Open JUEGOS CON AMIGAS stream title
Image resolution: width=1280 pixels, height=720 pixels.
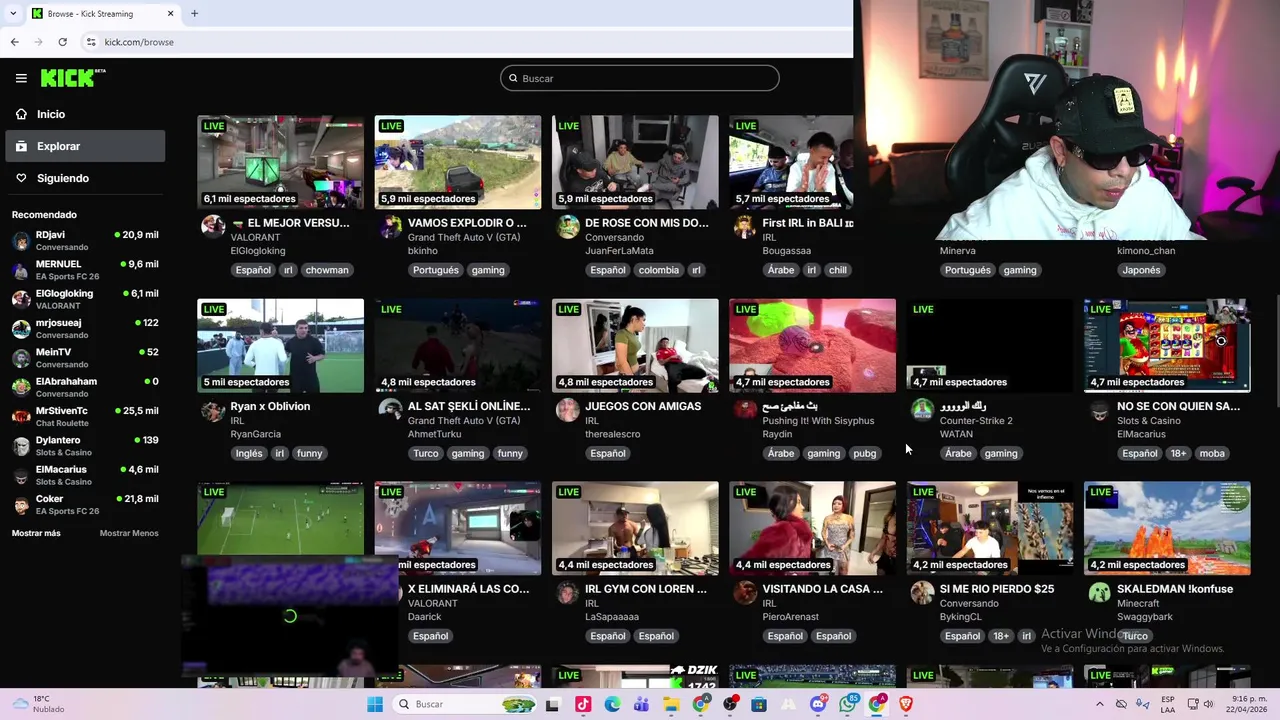[643, 406]
